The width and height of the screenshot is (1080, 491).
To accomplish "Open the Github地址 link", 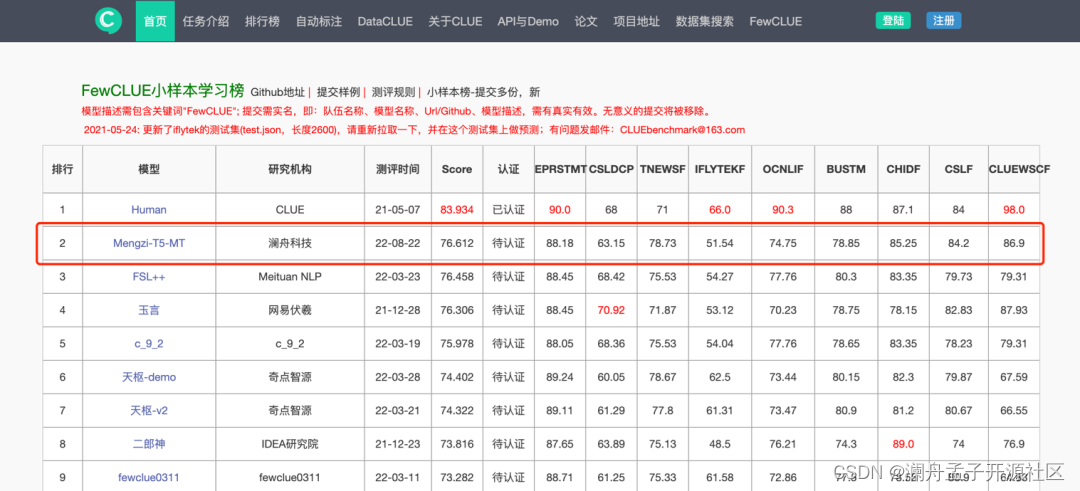I will click(278, 92).
